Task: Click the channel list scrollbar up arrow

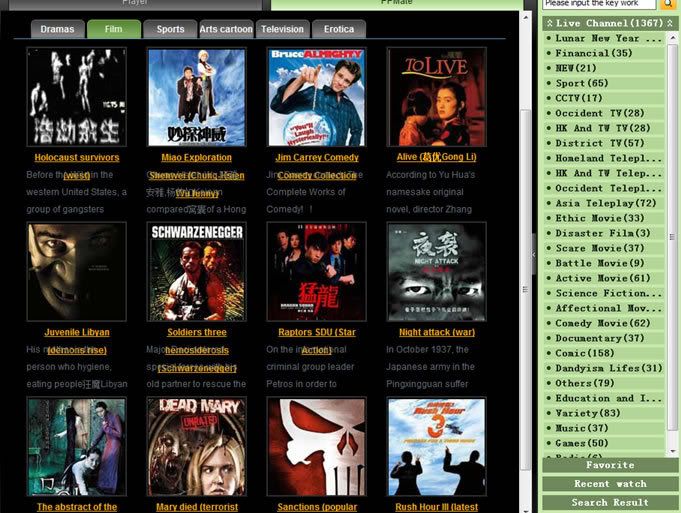Action: click(672, 38)
